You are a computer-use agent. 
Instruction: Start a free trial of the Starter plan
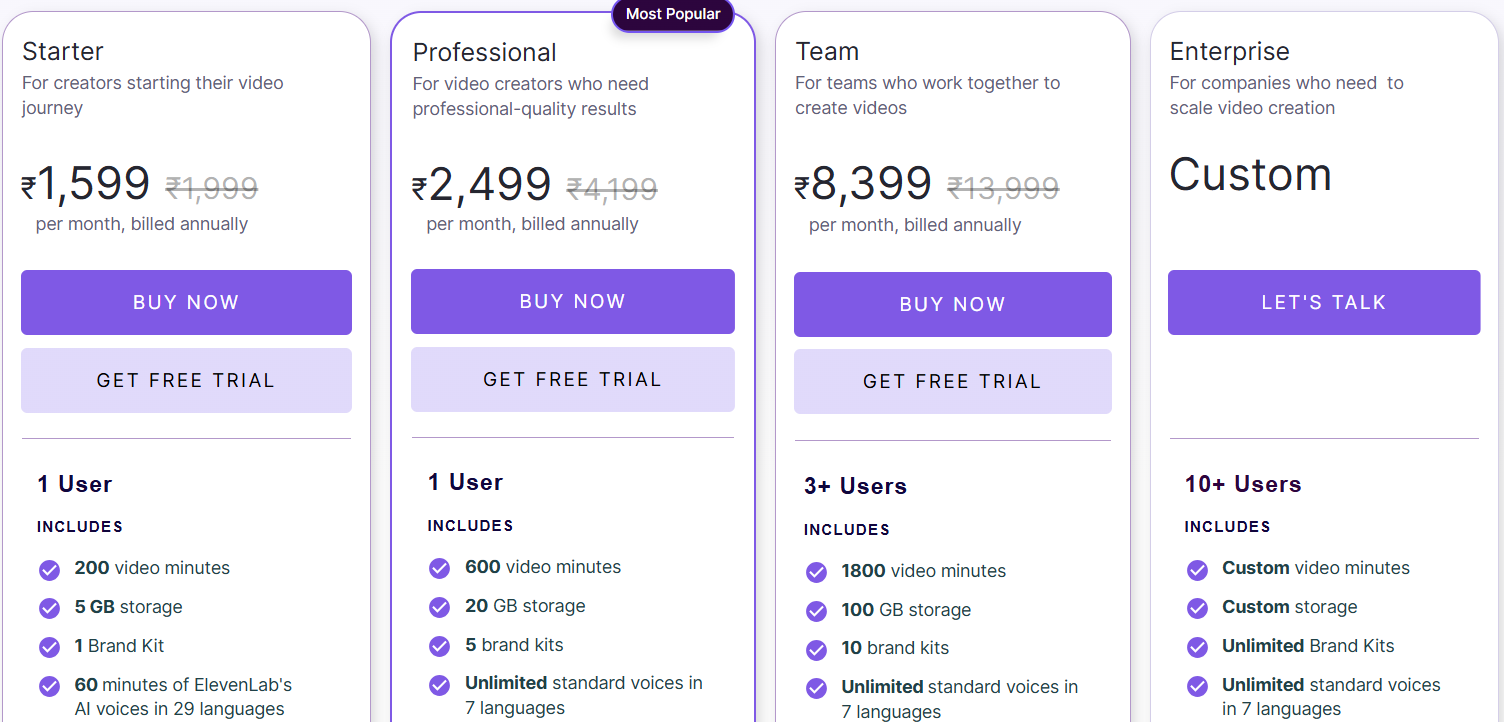(186, 380)
